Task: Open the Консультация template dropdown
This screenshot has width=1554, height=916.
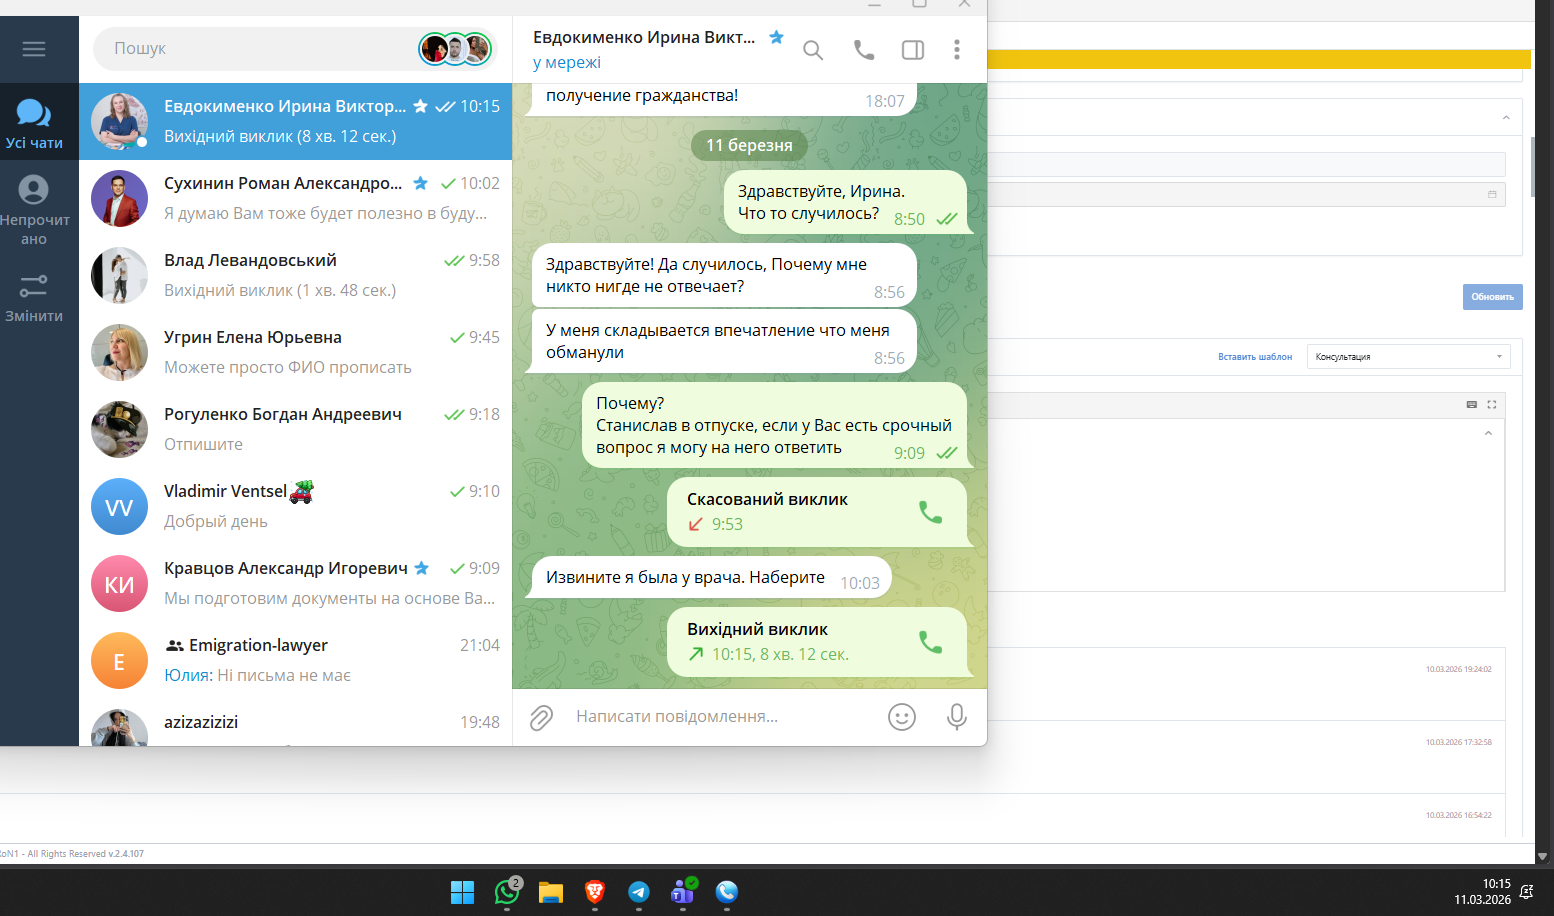Action: [x=1408, y=357]
